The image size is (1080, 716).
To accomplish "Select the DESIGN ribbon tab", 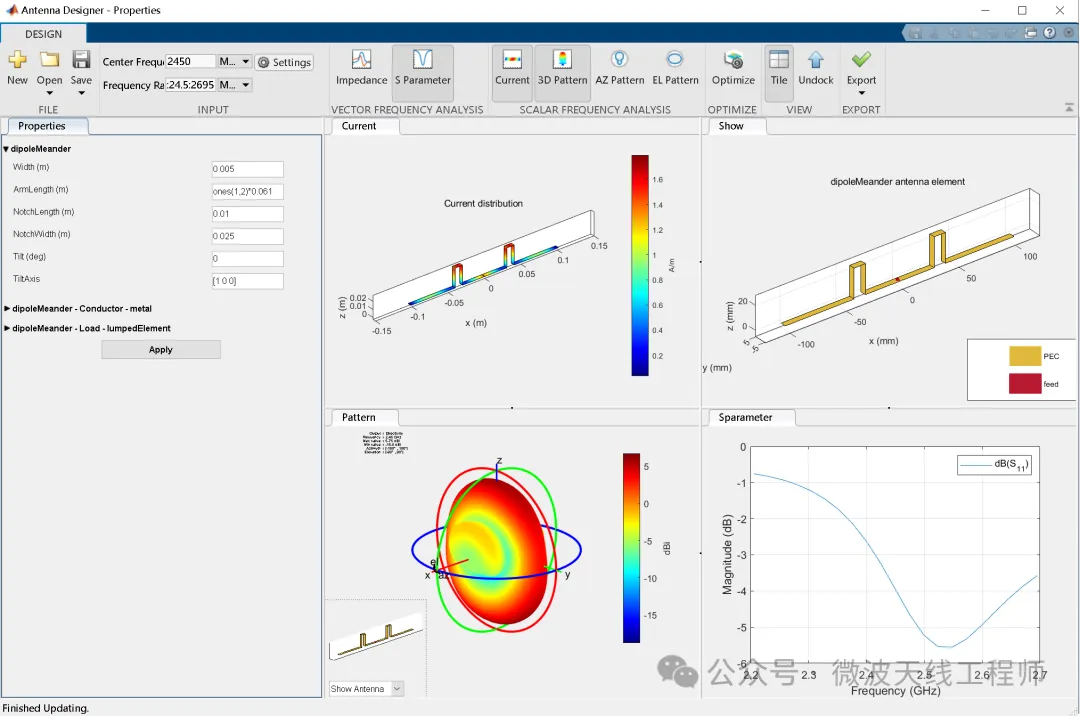I will (43, 34).
